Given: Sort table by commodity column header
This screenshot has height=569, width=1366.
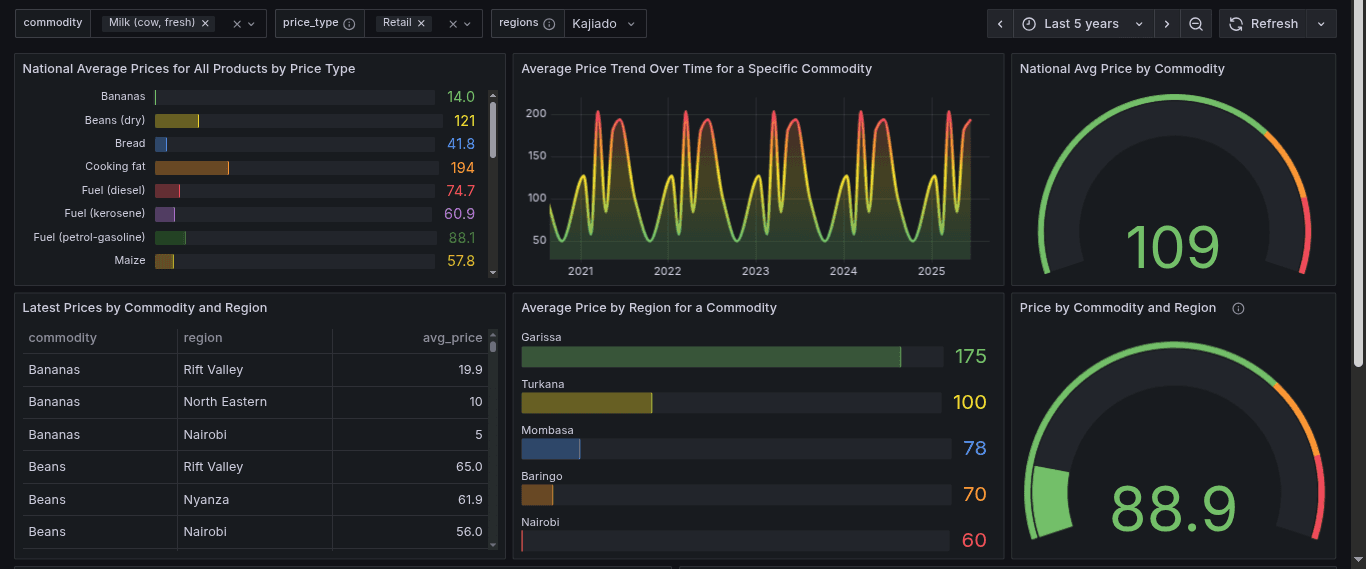Looking at the screenshot, I should coord(63,338).
